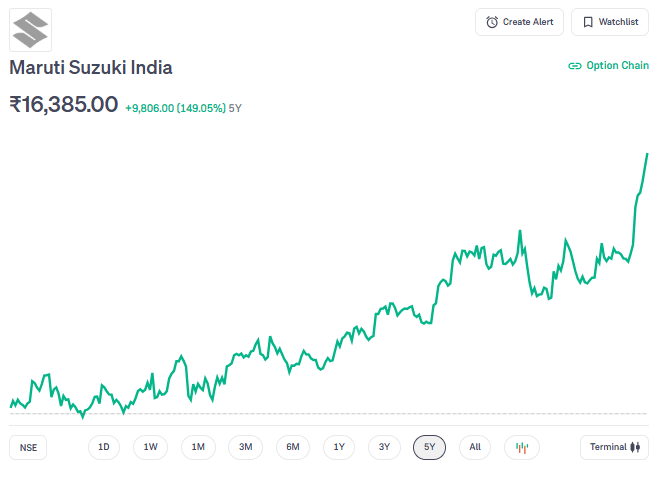Select the 1D time range
Viewport: 665px width, 479px height.
click(x=104, y=447)
